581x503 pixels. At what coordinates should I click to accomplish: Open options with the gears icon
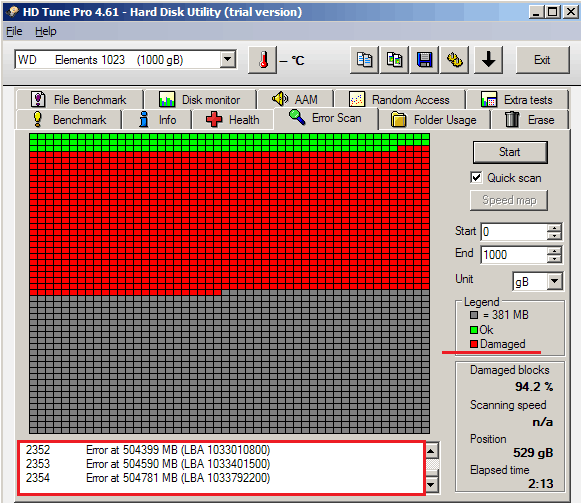tap(455, 60)
